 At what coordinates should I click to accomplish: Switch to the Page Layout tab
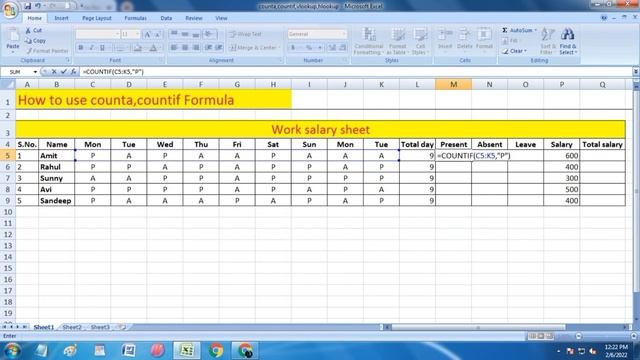click(97, 18)
